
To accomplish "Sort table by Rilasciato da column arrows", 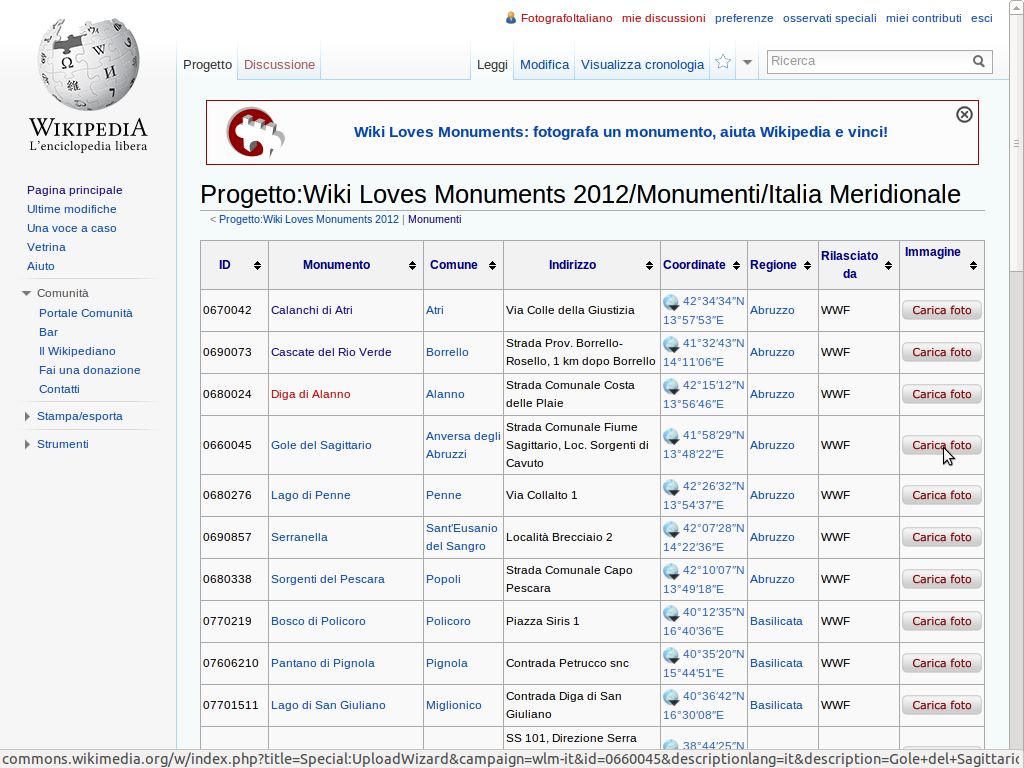I will tap(888, 265).
